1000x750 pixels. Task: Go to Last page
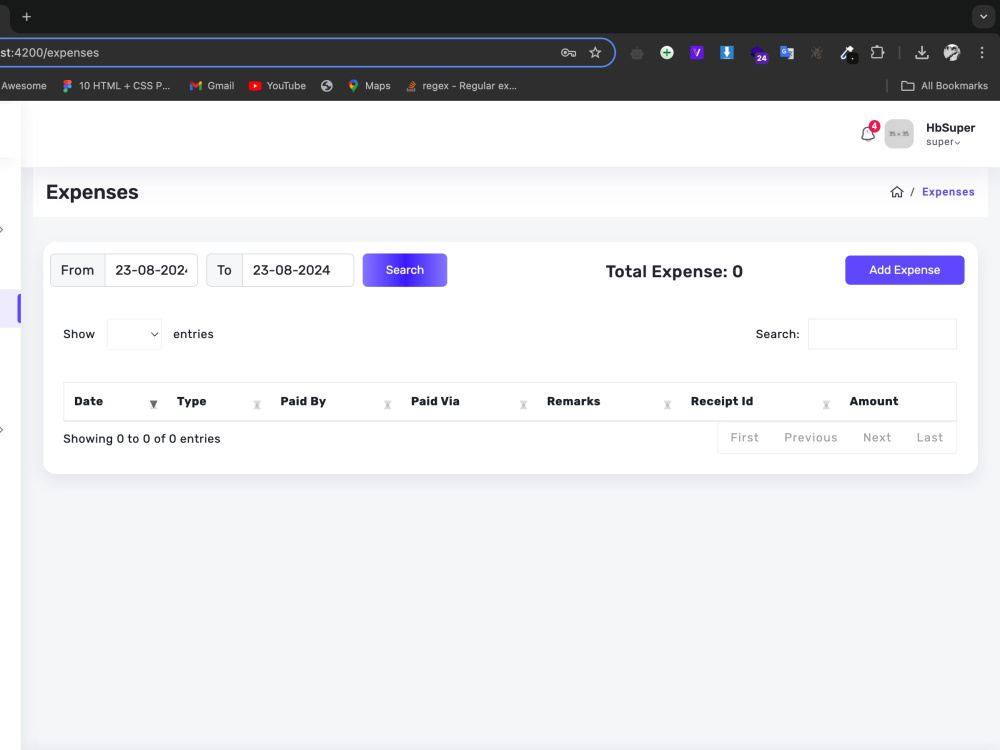tap(929, 438)
